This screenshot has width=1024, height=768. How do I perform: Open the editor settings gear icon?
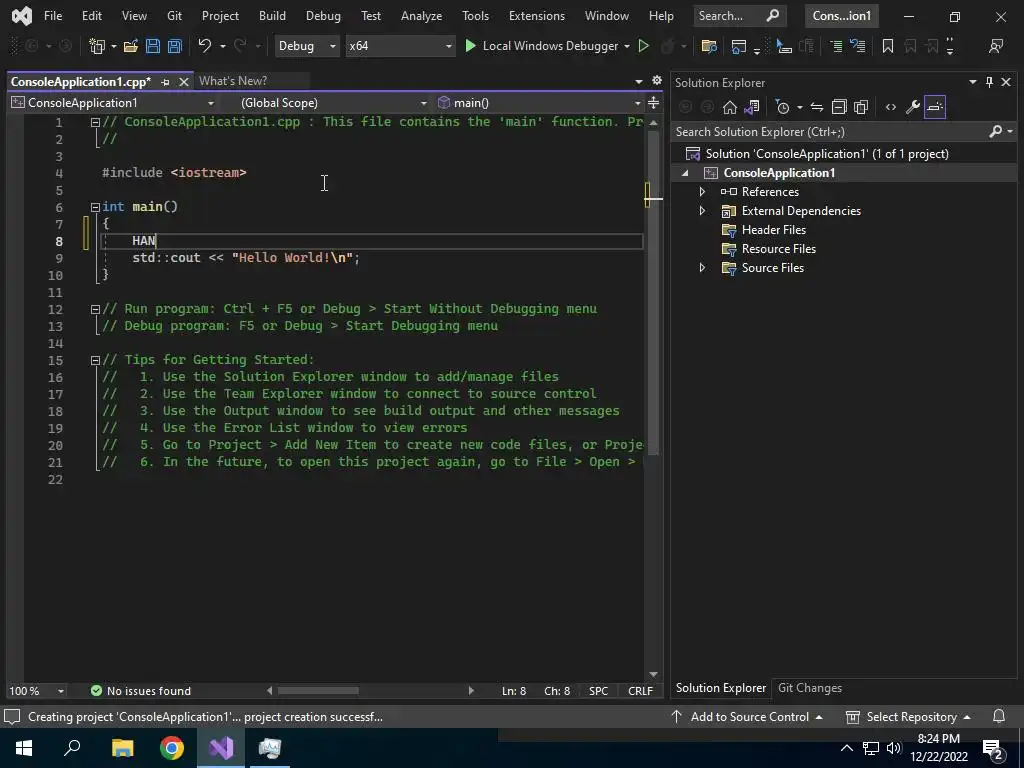657,80
